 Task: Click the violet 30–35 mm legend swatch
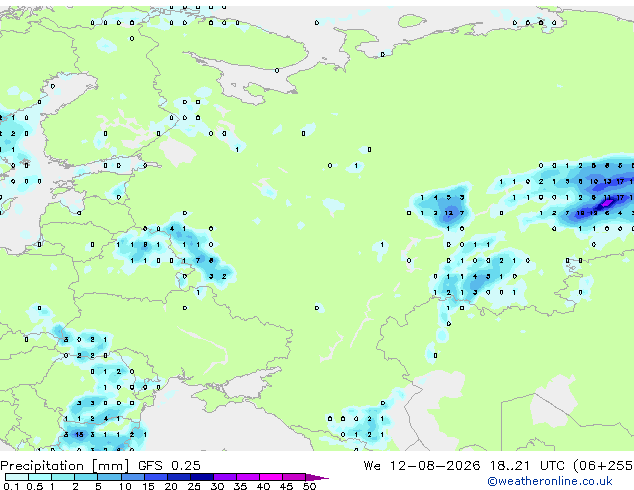225,477
